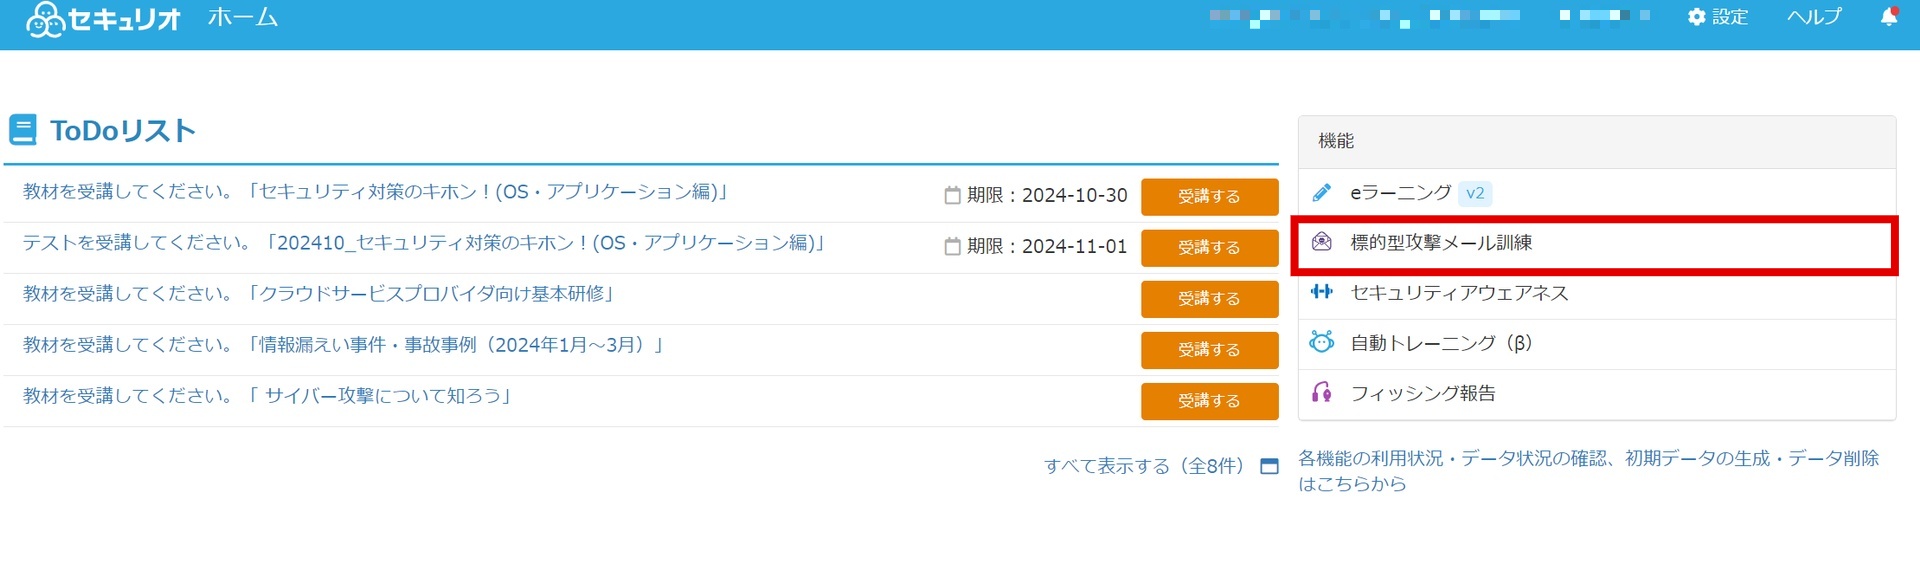Viewport: 1920px width, 583px height.
Task: Open the ヘルプ menu
Action: click(1814, 17)
